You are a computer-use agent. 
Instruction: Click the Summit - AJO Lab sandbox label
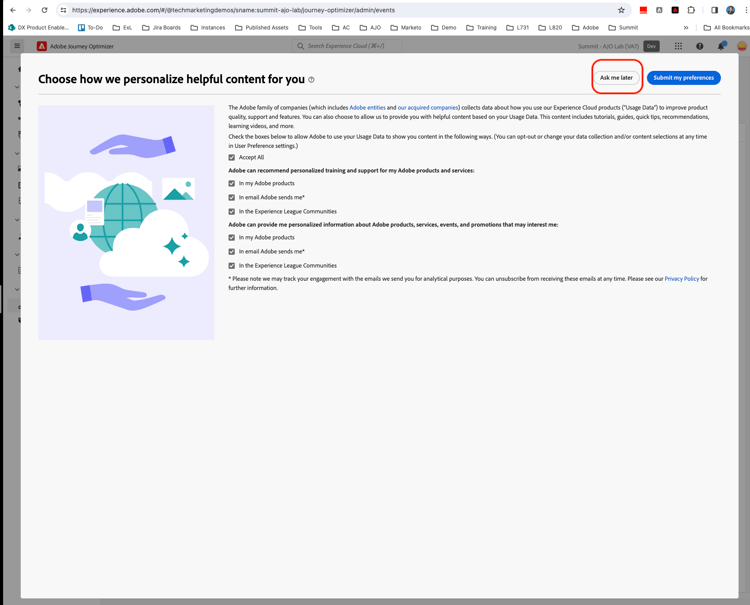[608, 46]
